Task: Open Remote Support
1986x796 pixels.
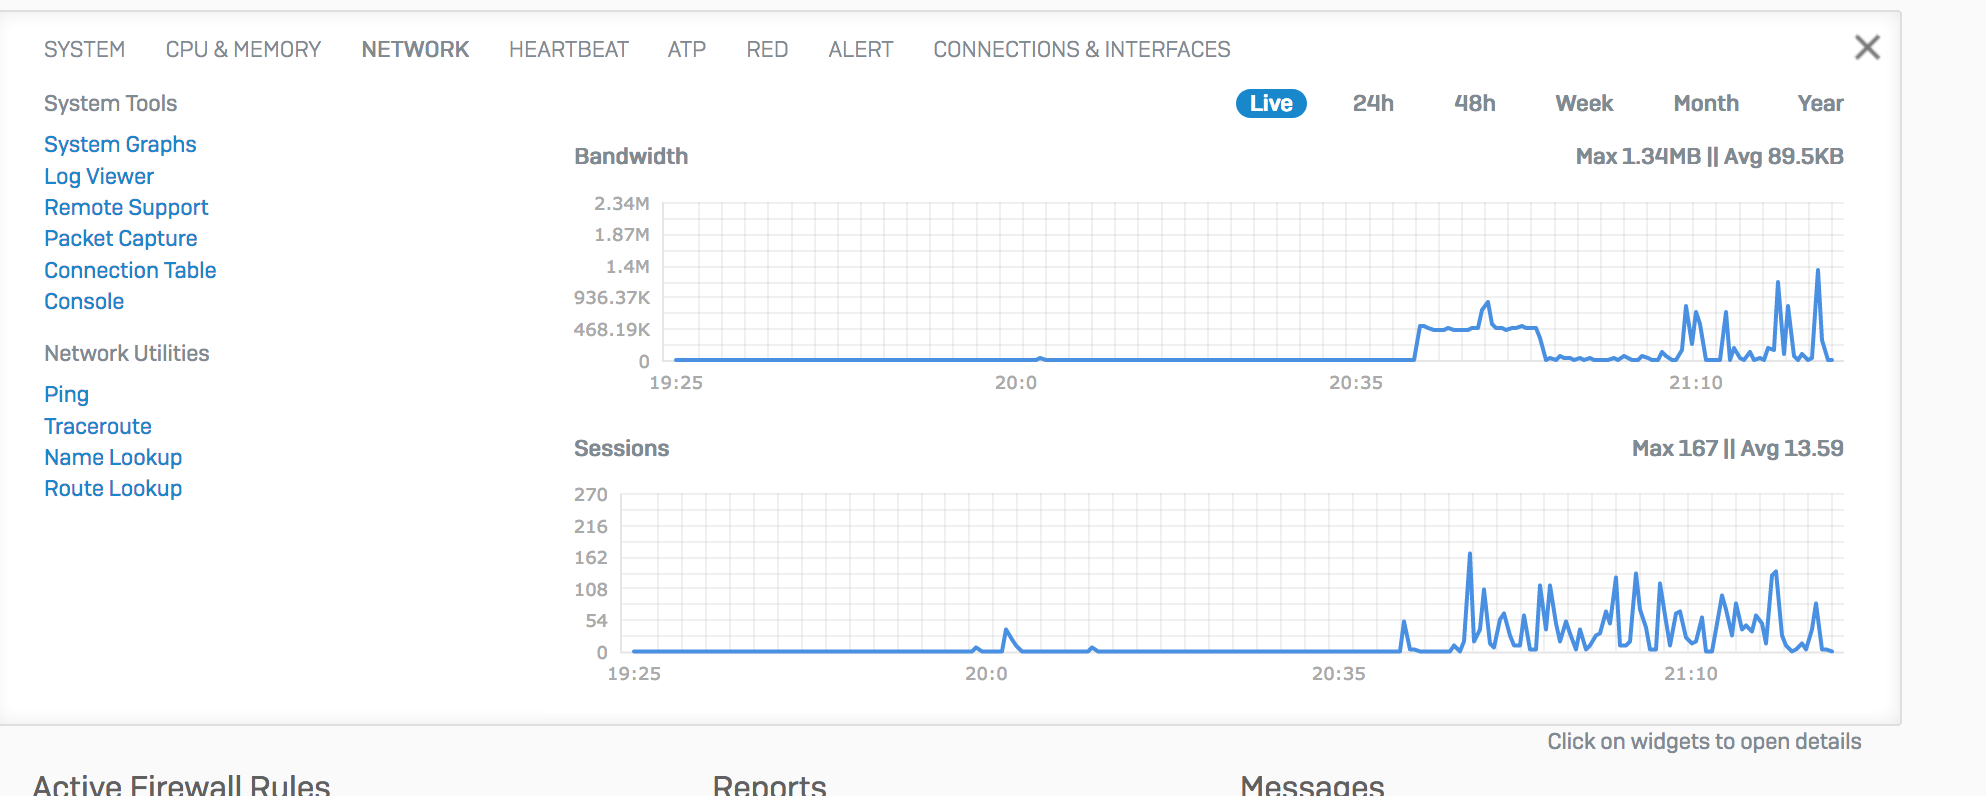Action: click(x=126, y=207)
